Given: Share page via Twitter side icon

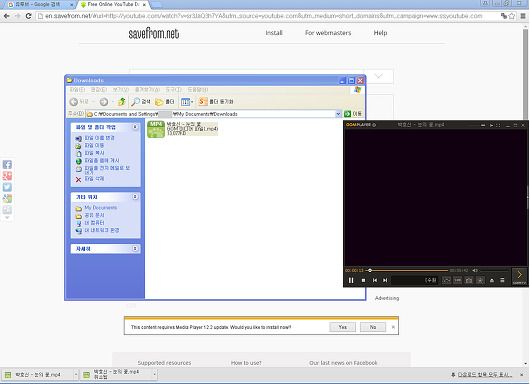Looking at the screenshot, I should click(7, 187).
